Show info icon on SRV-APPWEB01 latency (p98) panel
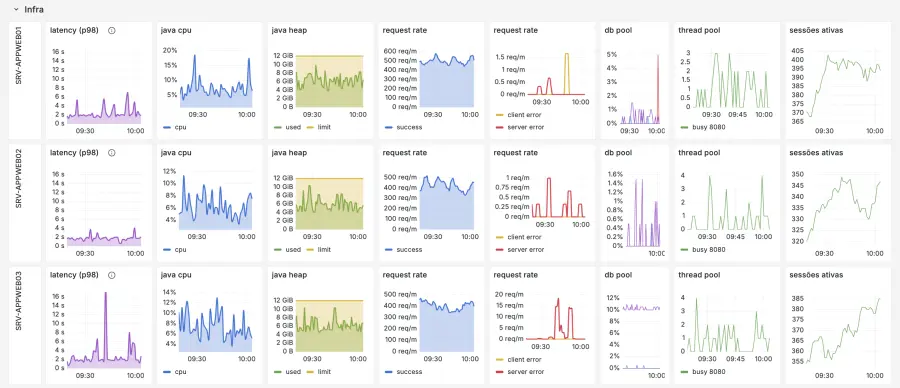Image resolution: width=900 pixels, height=388 pixels. coord(111,30)
